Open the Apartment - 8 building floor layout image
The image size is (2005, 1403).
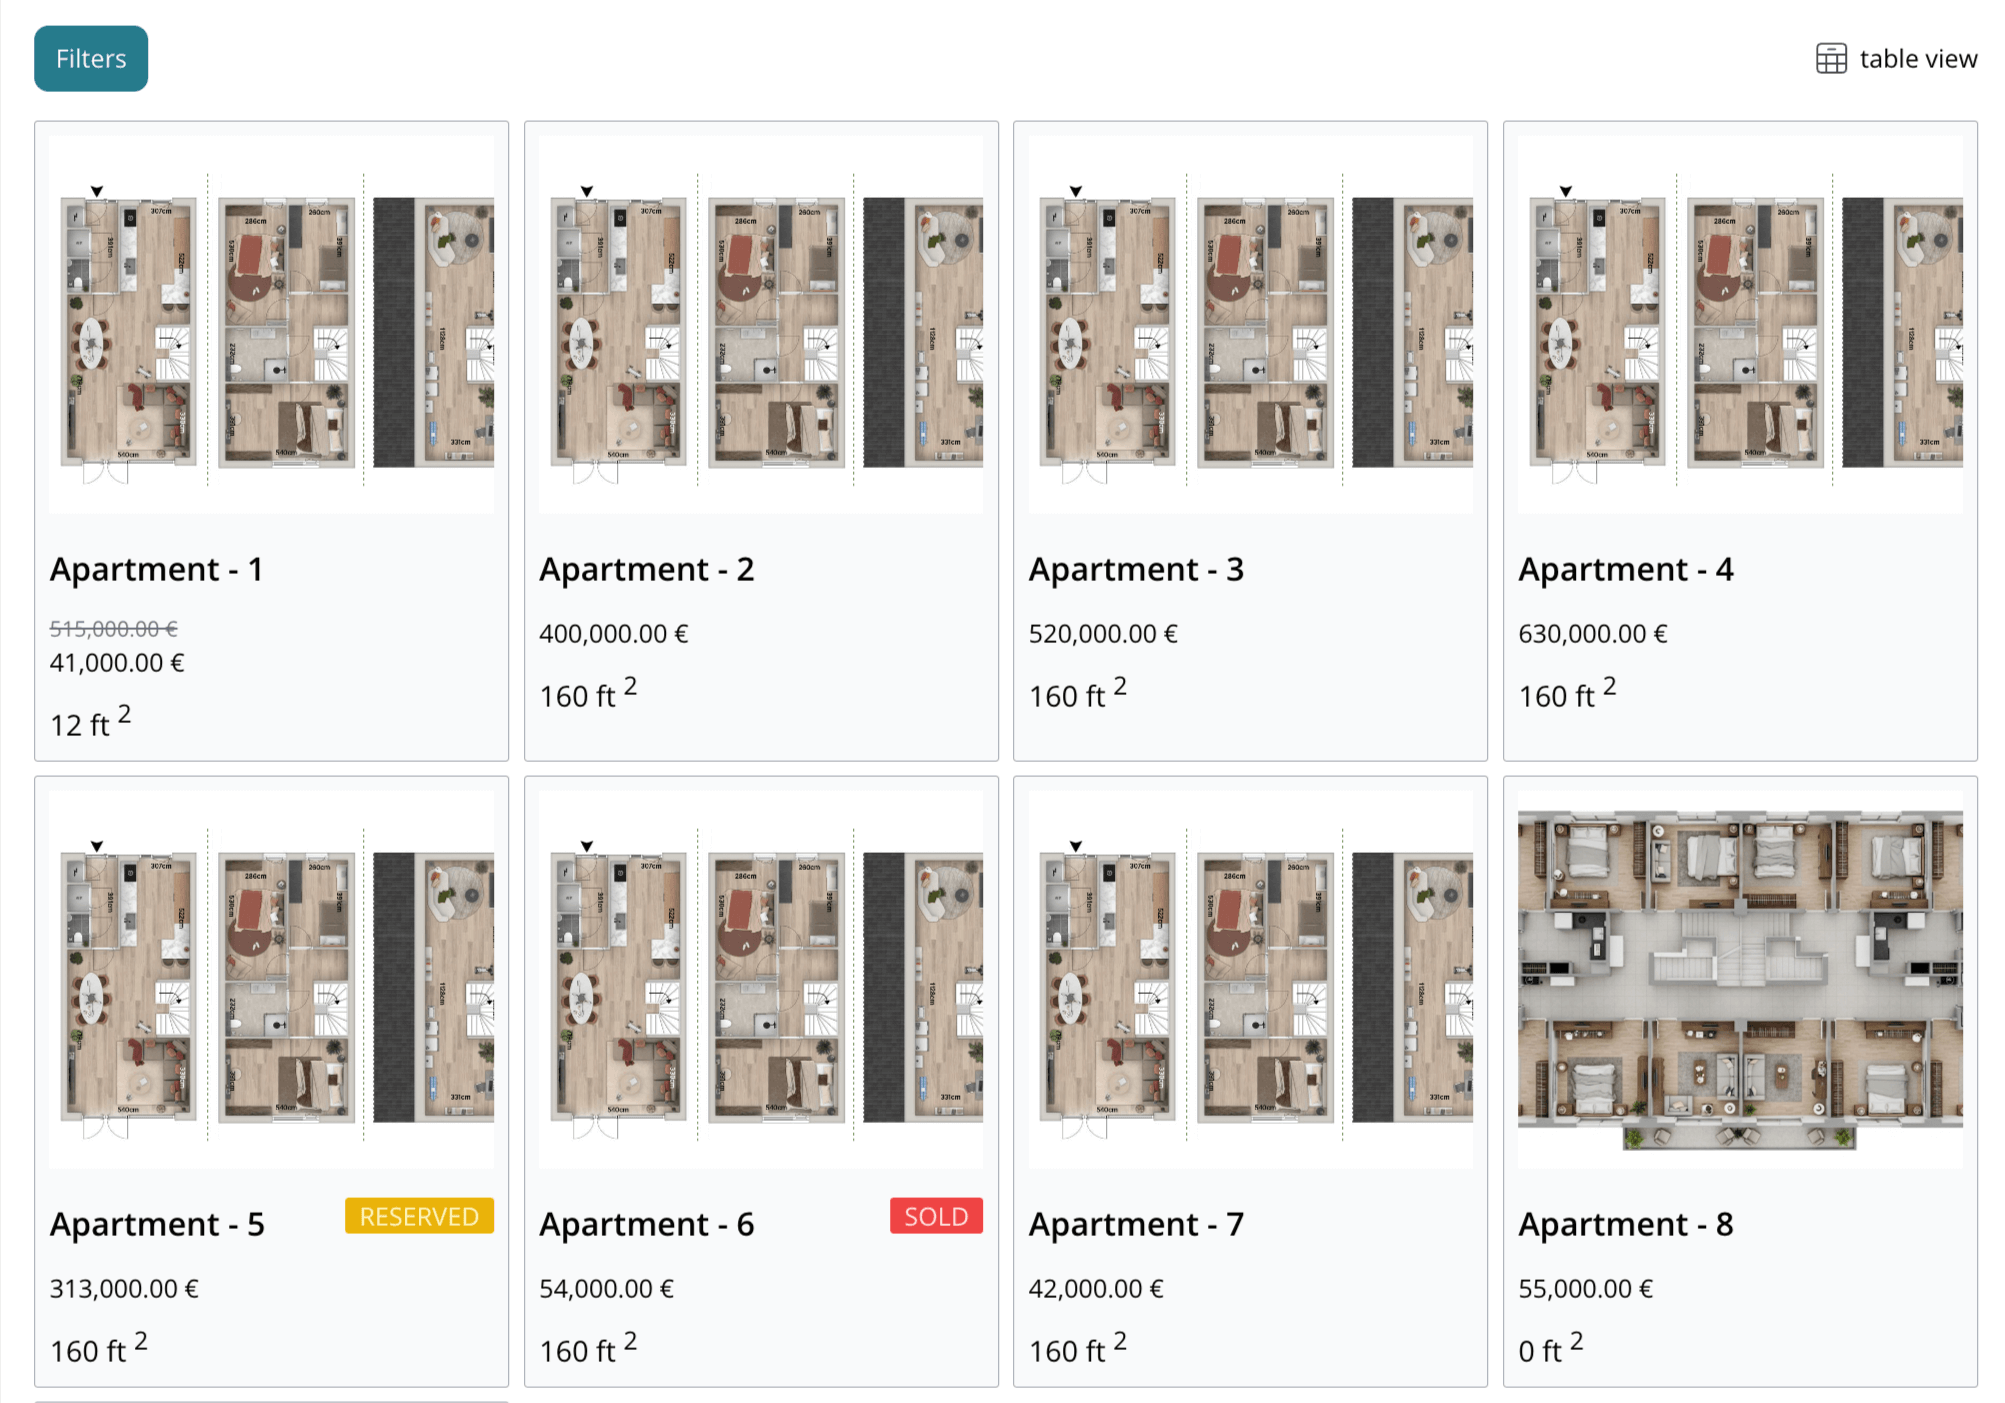(x=1739, y=980)
